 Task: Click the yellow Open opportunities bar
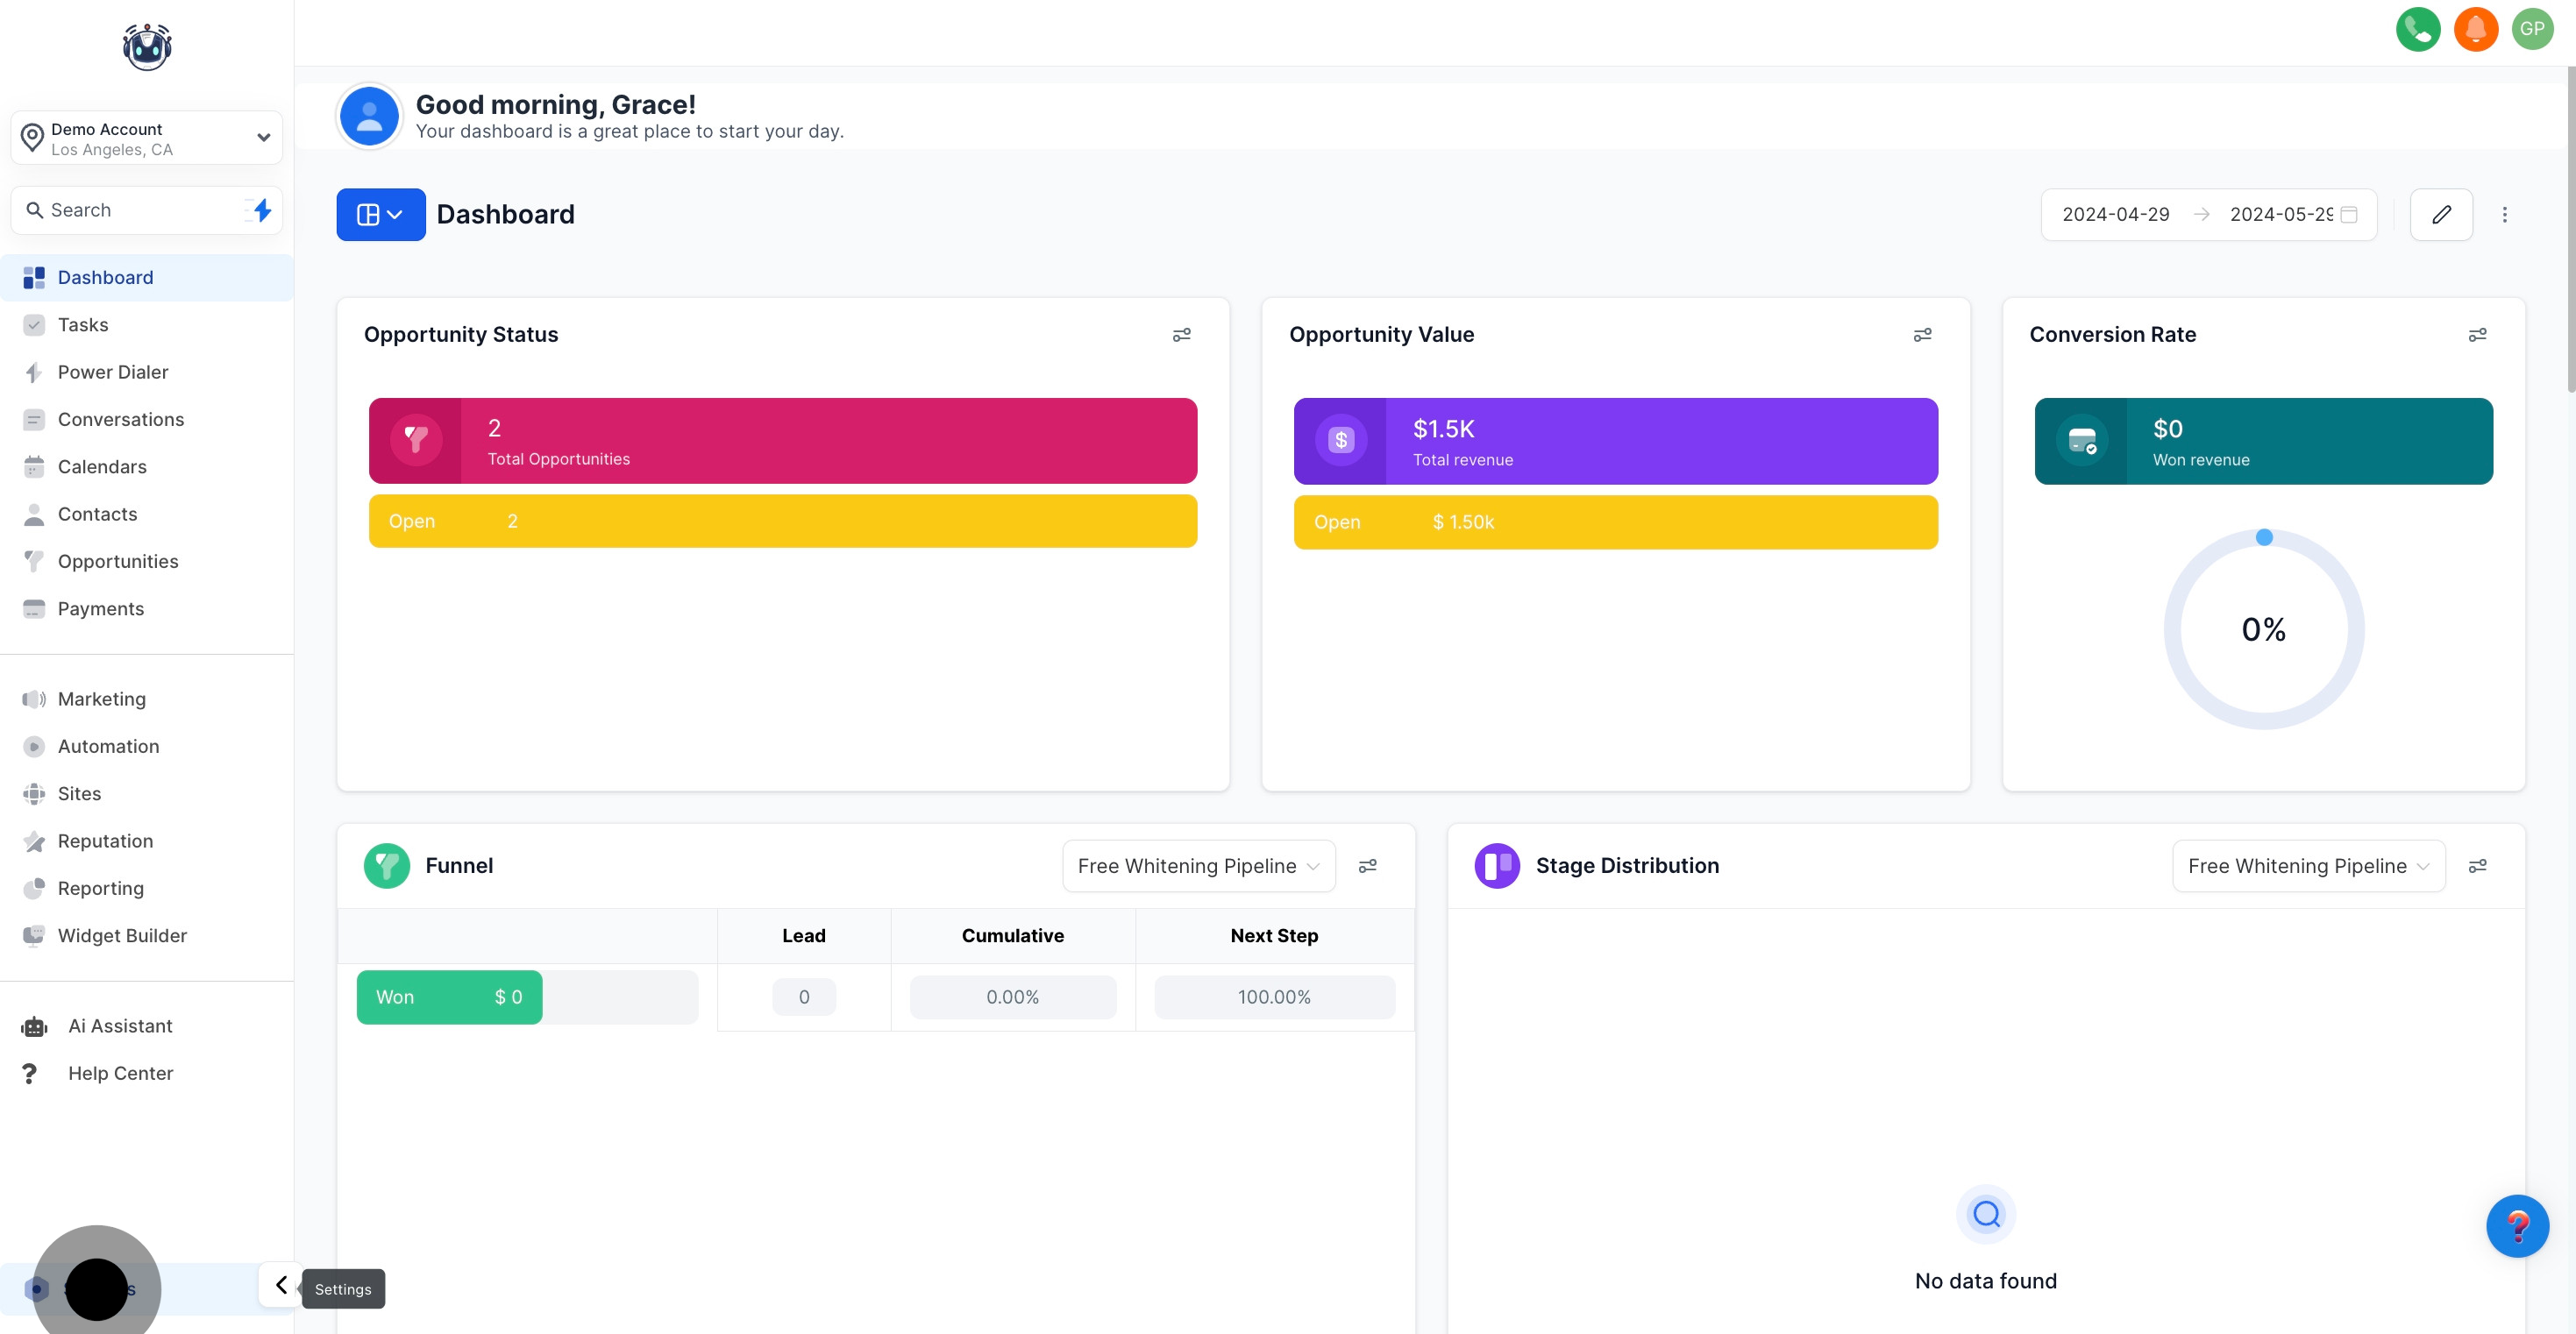click(x=782, y=521)
